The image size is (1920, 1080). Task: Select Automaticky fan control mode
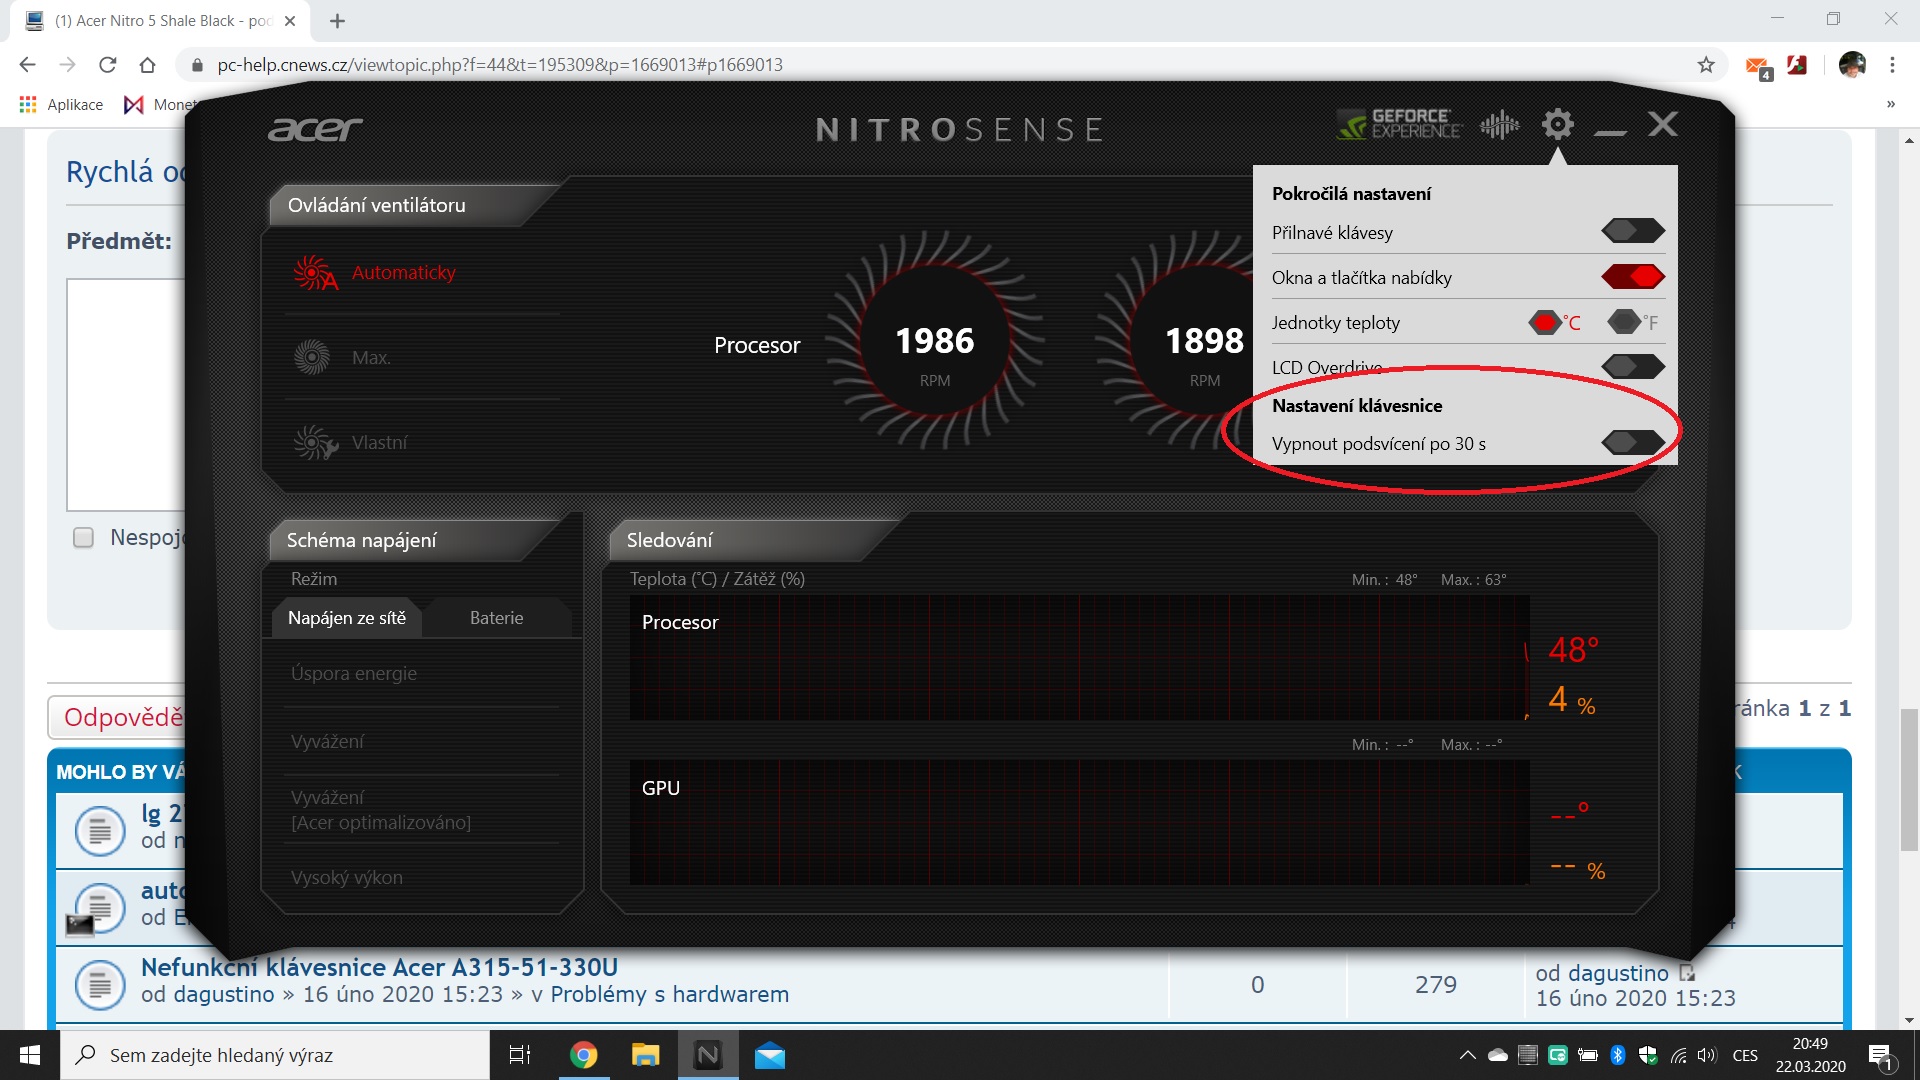coord(403,272)
